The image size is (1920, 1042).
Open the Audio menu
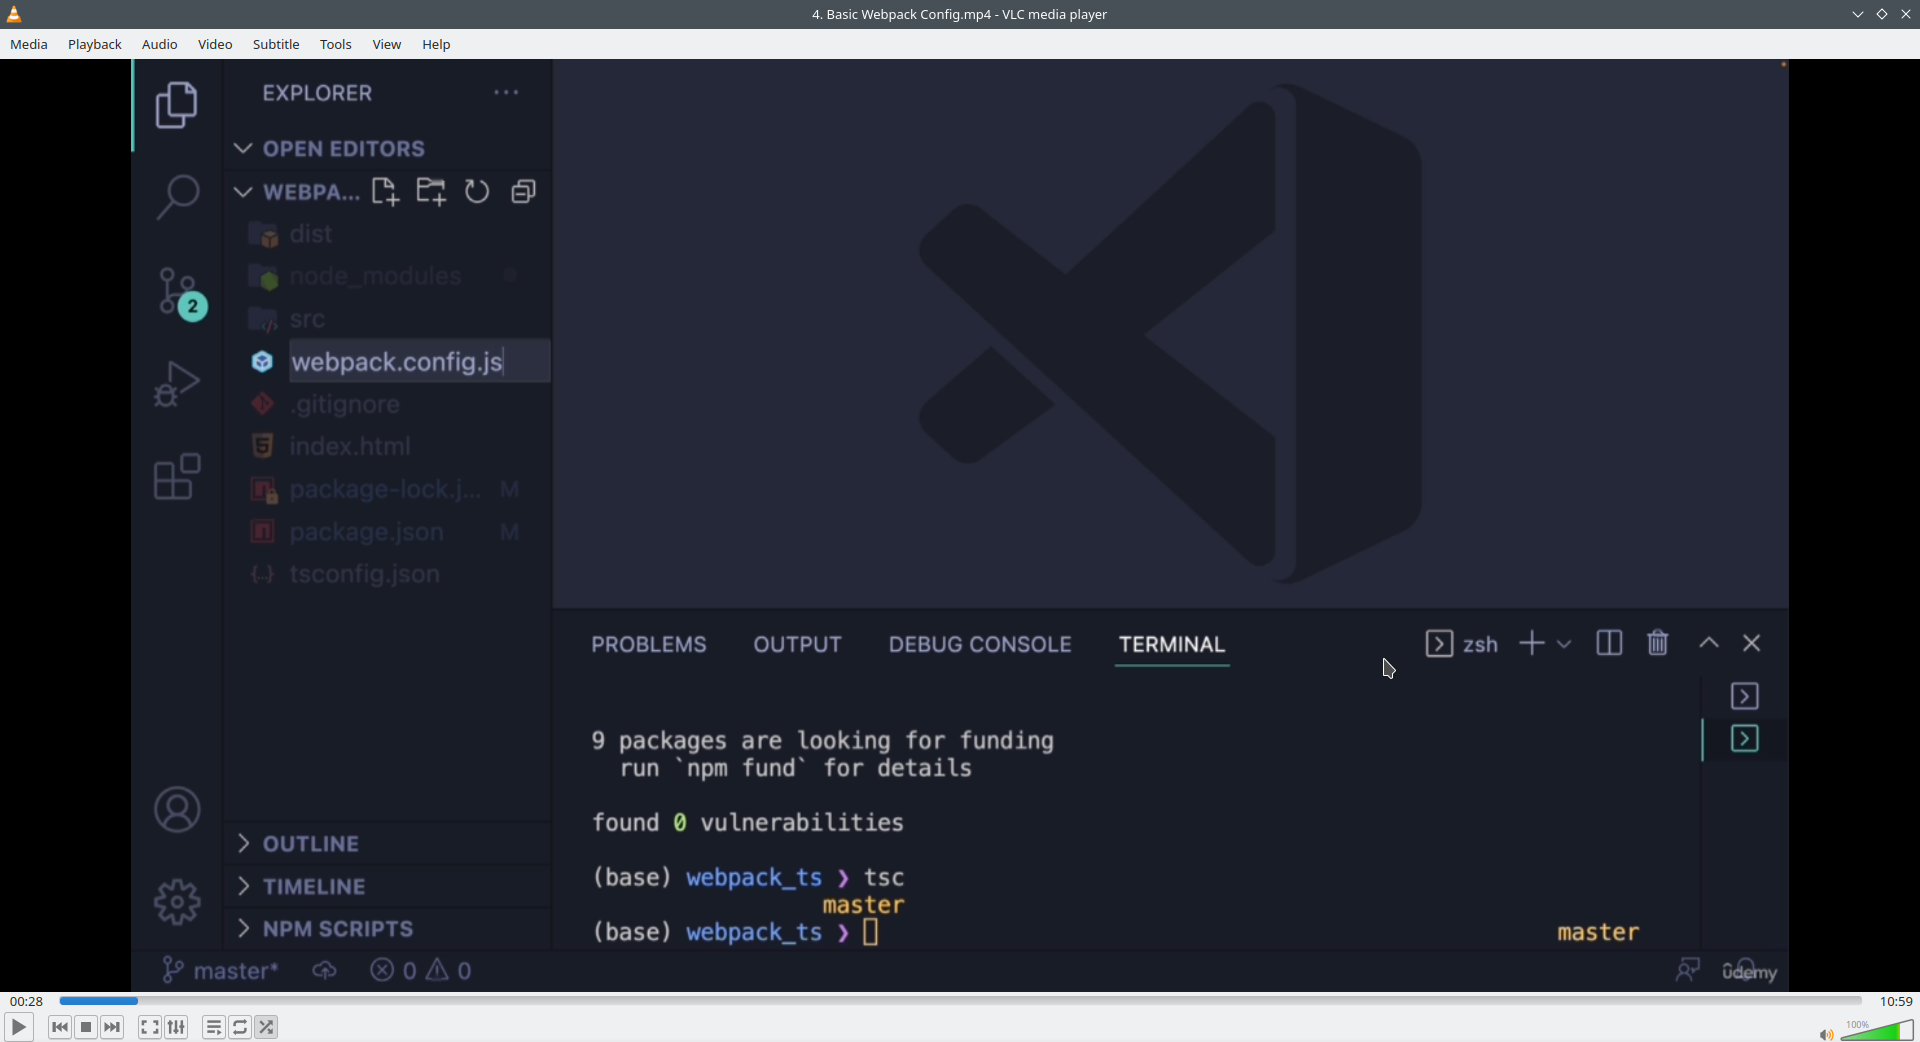click(159, 44)
